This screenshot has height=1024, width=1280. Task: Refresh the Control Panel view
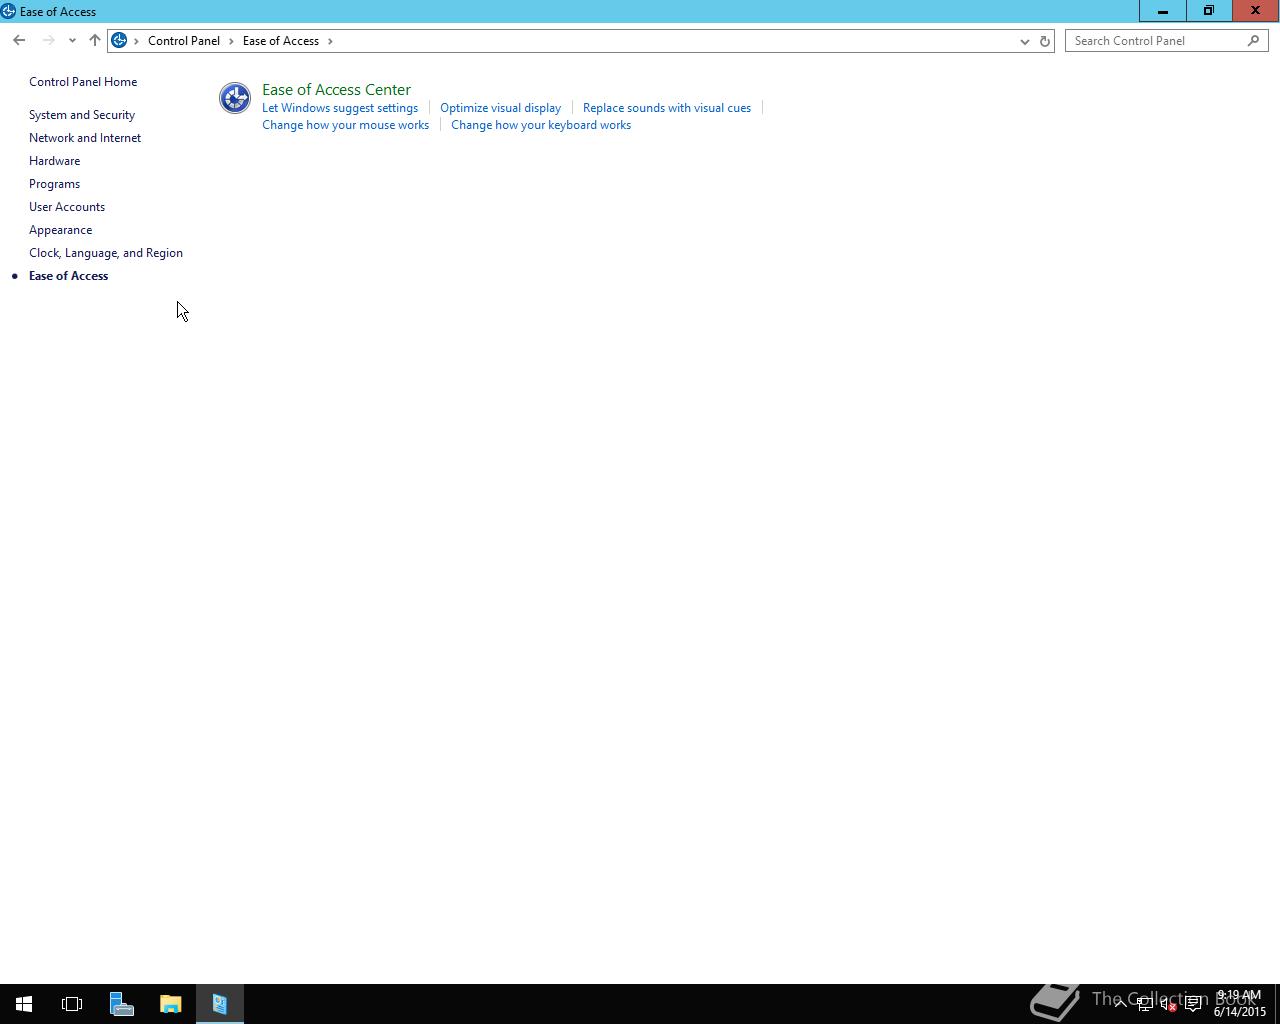point(1045,41)
